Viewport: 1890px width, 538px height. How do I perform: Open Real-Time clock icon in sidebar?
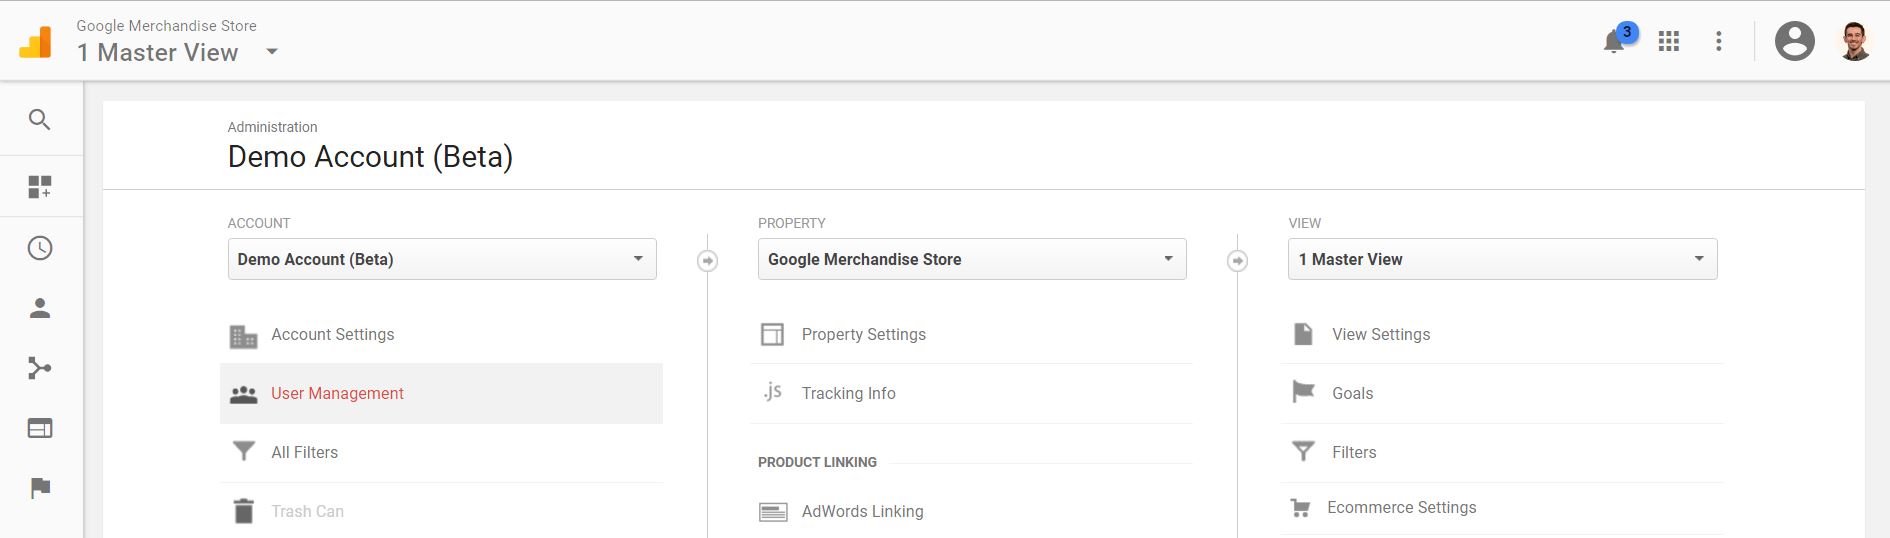(40, 248)
